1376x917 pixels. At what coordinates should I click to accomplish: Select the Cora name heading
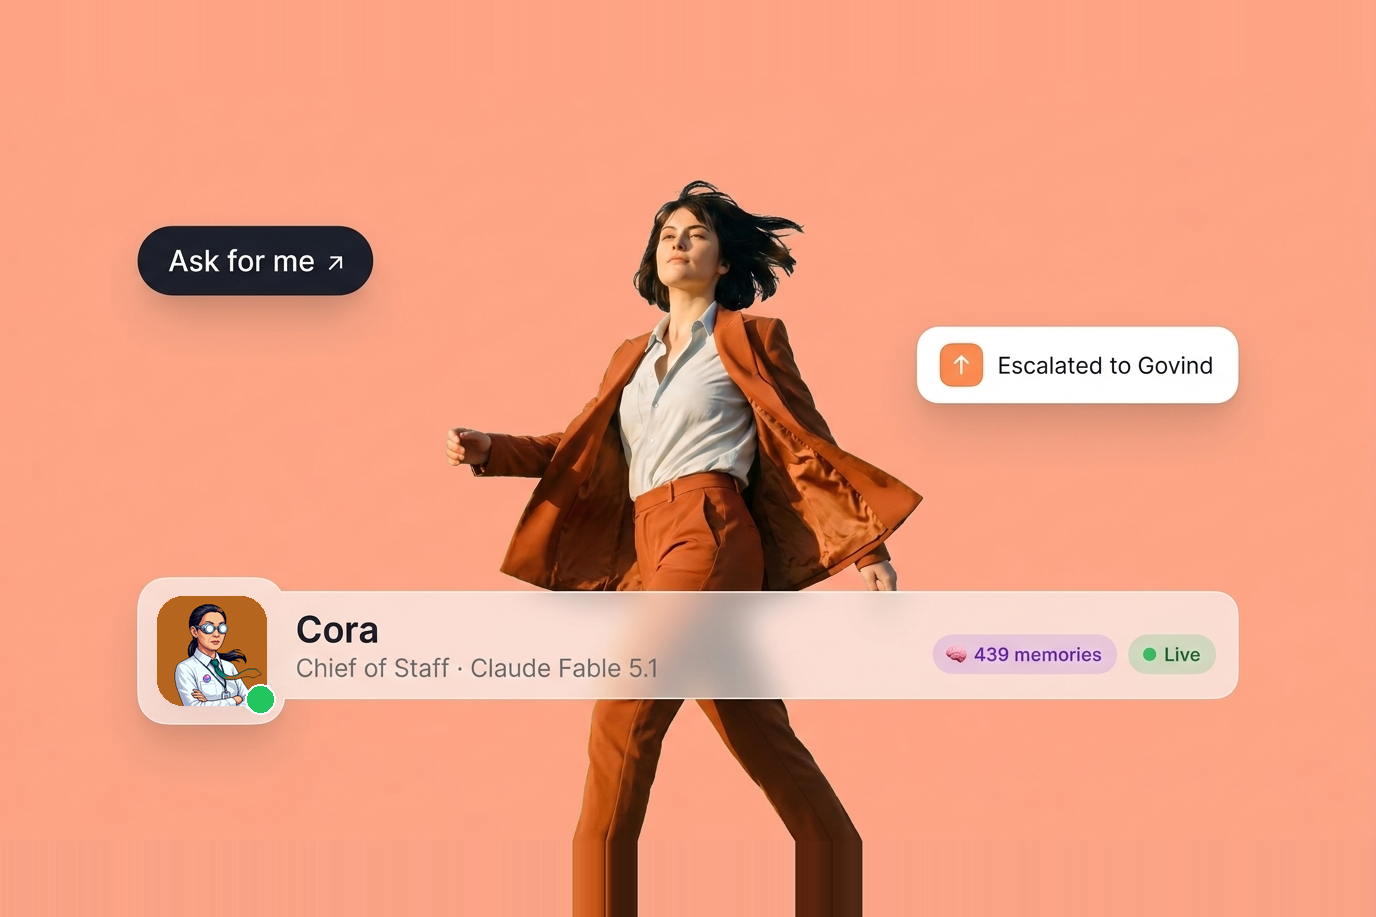pyautogui.click(x=337, y=630)
